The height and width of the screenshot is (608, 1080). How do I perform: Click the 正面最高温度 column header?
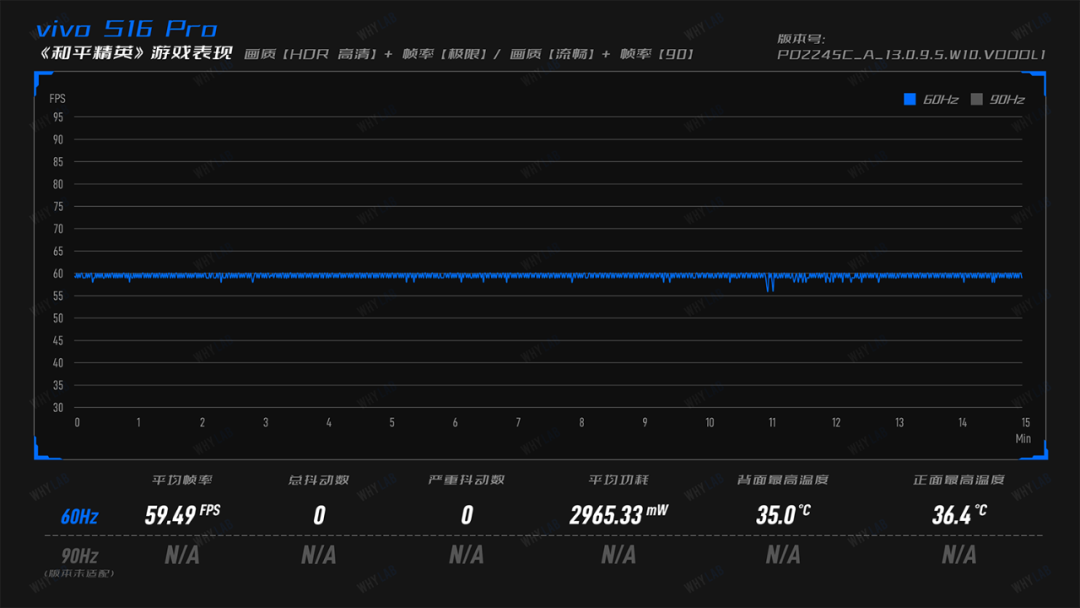point(959,480)
